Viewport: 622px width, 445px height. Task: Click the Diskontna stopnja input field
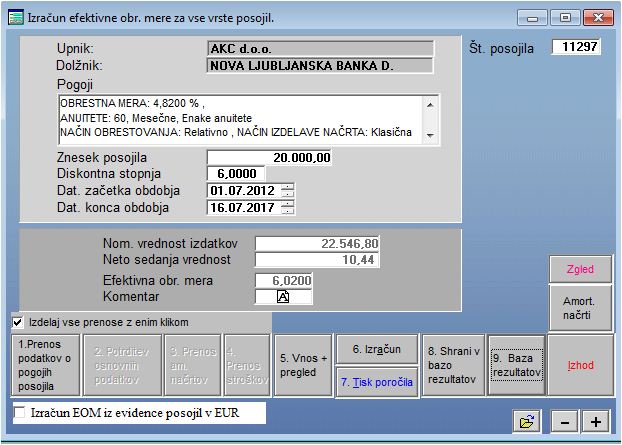tap(236, 174)
